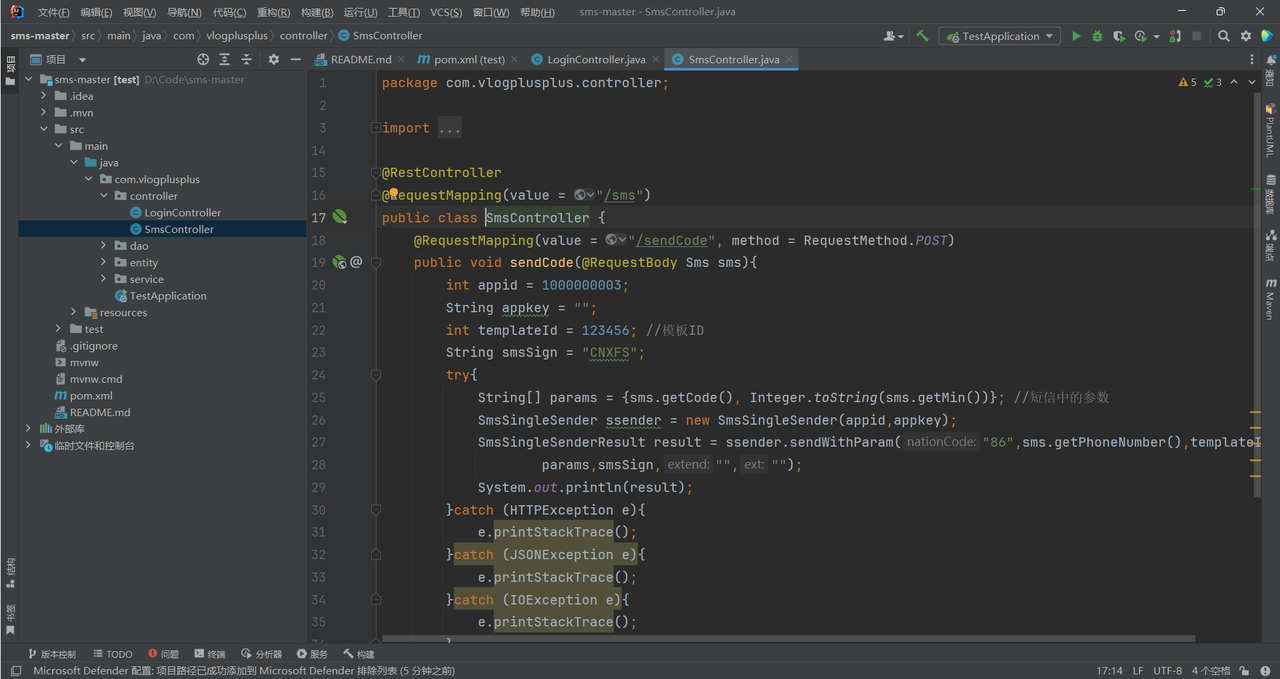This screenshot has width=1280, height=679.
Task: Click the run gutter icon on line 17
Action: [x=340, y=217]
